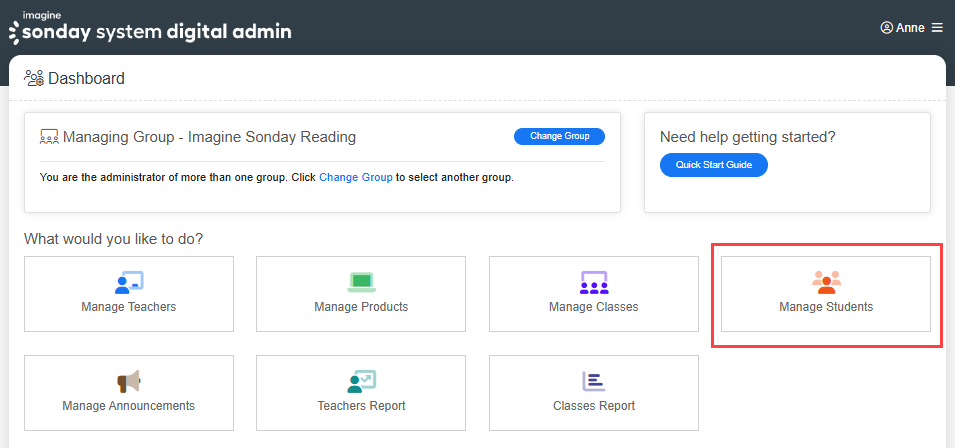Open the Manage Students label
This screenshot has width=955, height=448.
[x=826, y=307]
